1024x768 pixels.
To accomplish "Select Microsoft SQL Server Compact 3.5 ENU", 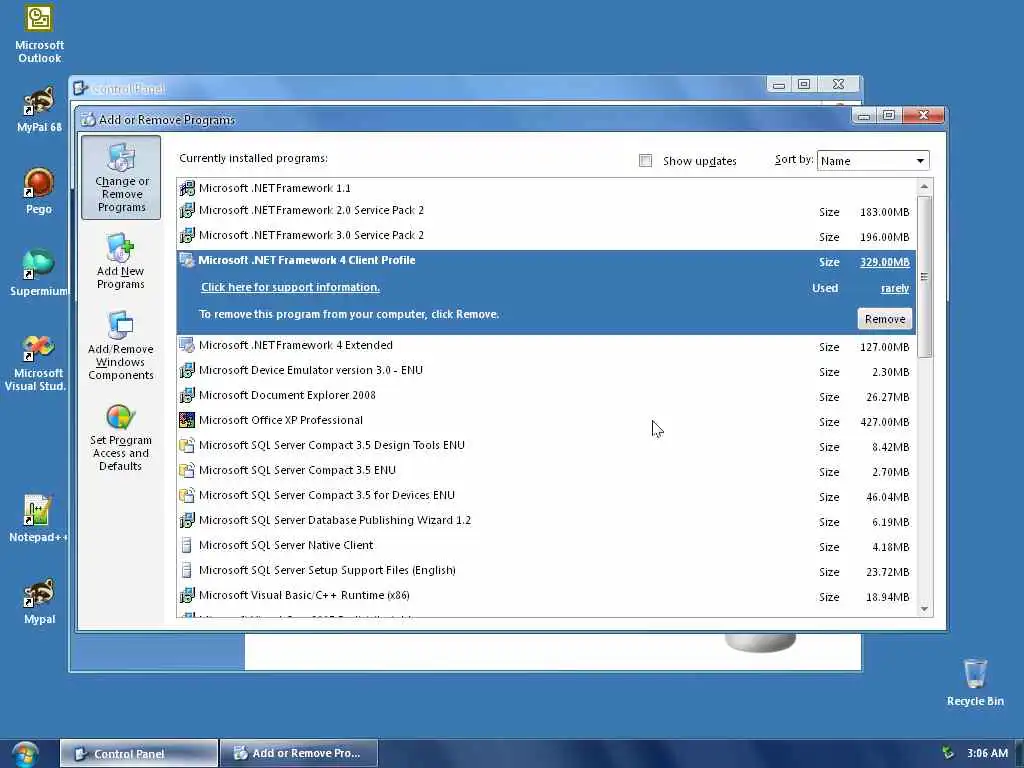I will click(546, 471).
